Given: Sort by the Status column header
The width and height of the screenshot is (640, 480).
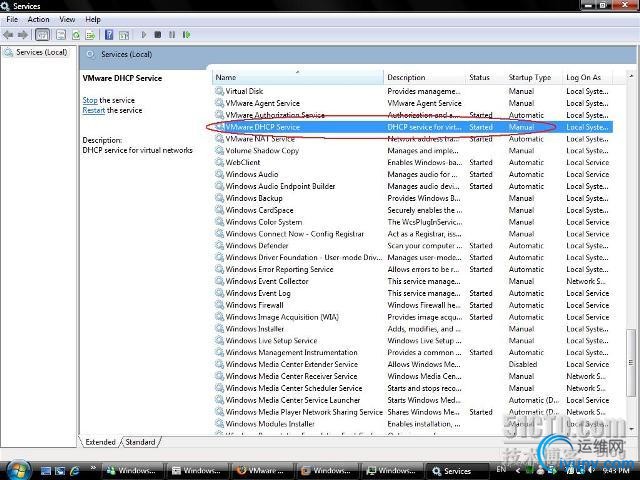Looking at the screenshot, I should pos(485,77).
